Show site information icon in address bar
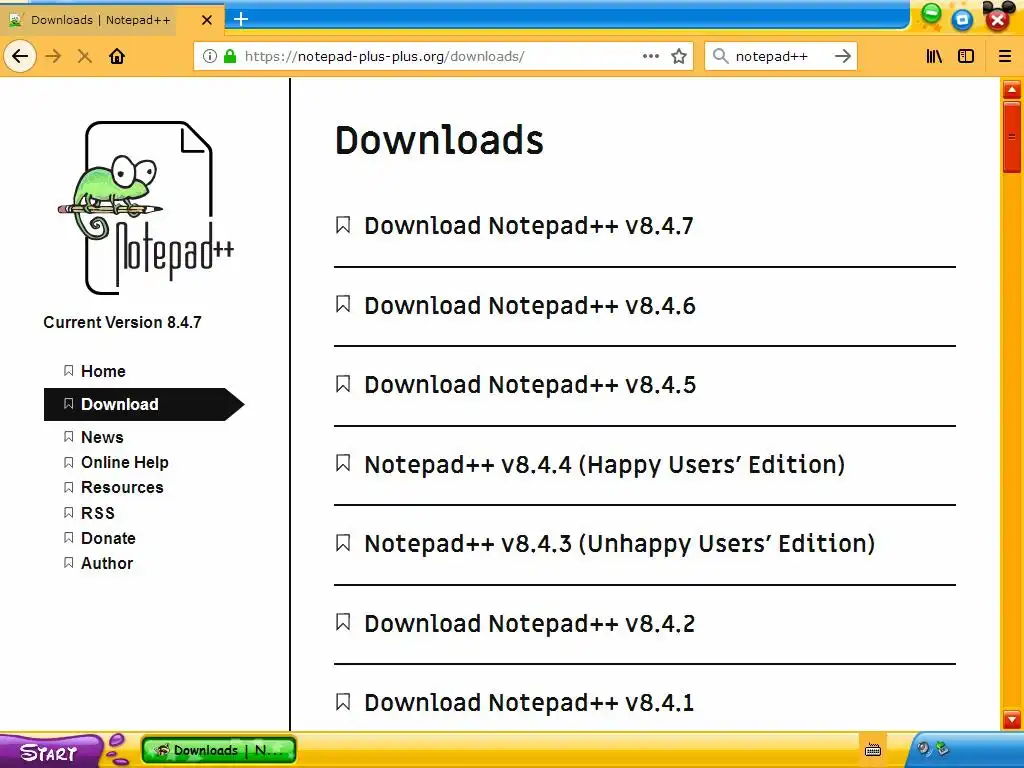The height and width of the screenshot is (768, 1024). 210,56
